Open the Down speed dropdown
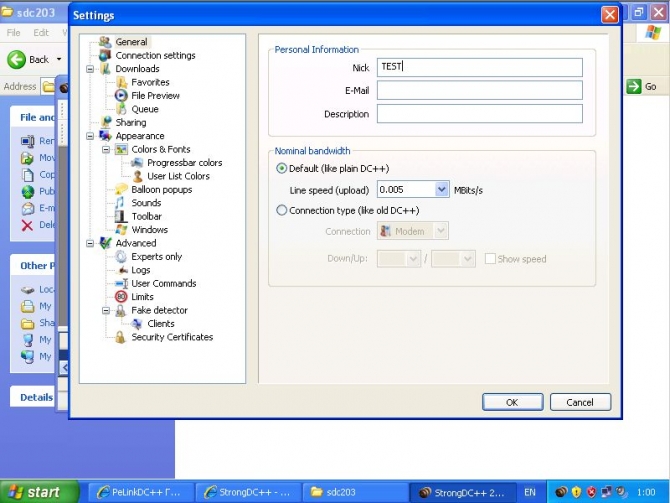 [x=413, y=259]
